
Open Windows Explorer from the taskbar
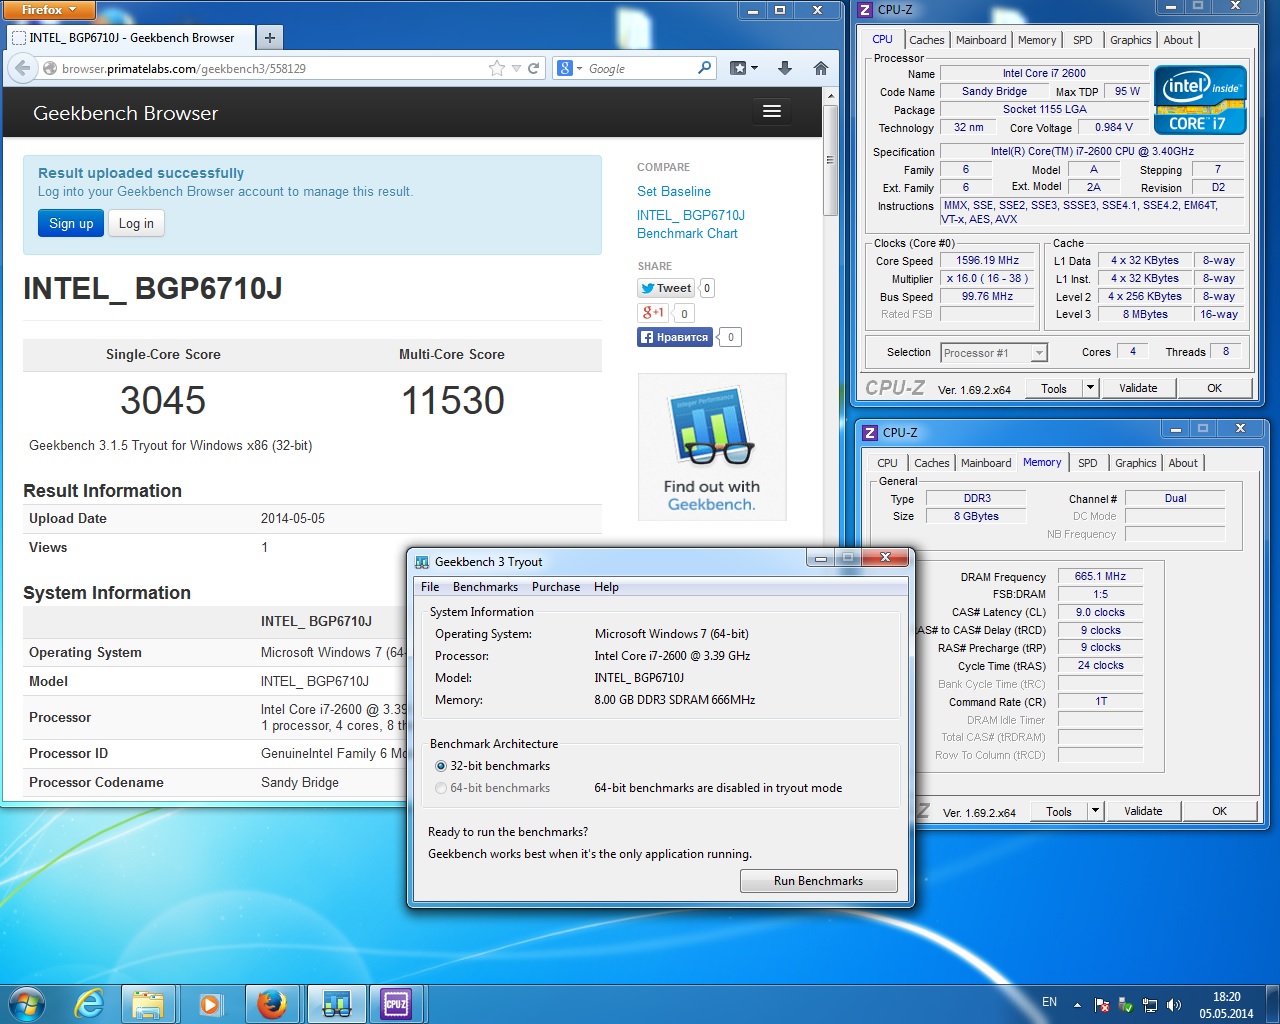point(149,1004)
